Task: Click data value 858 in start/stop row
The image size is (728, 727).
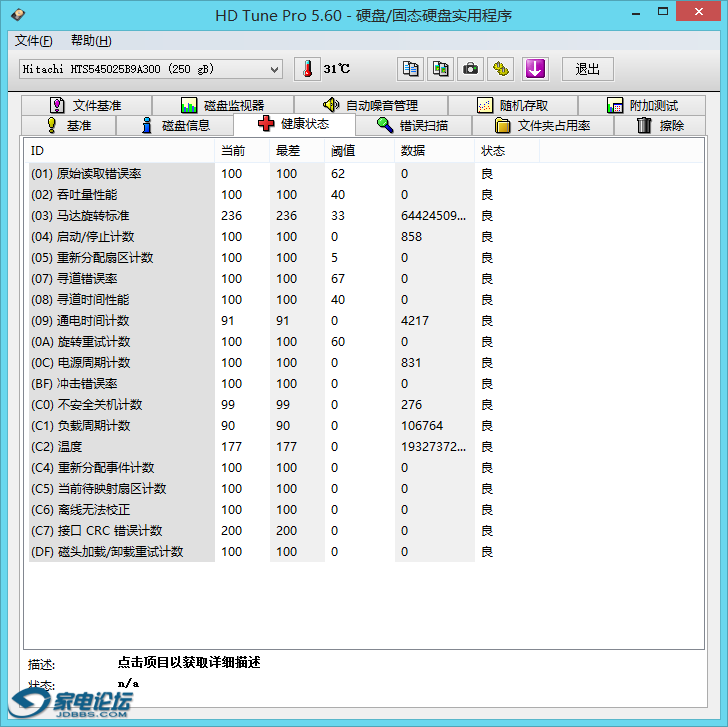Action: (x=411, y=237)
